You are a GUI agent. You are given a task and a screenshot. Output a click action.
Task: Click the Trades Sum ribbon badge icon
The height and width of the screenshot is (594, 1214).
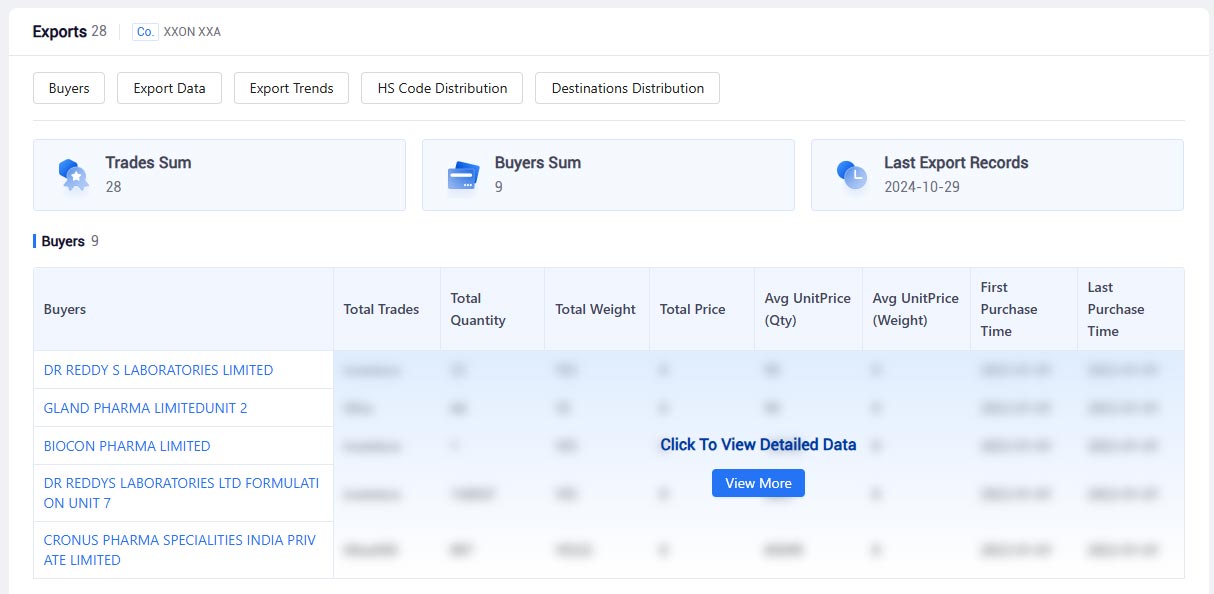73,175
